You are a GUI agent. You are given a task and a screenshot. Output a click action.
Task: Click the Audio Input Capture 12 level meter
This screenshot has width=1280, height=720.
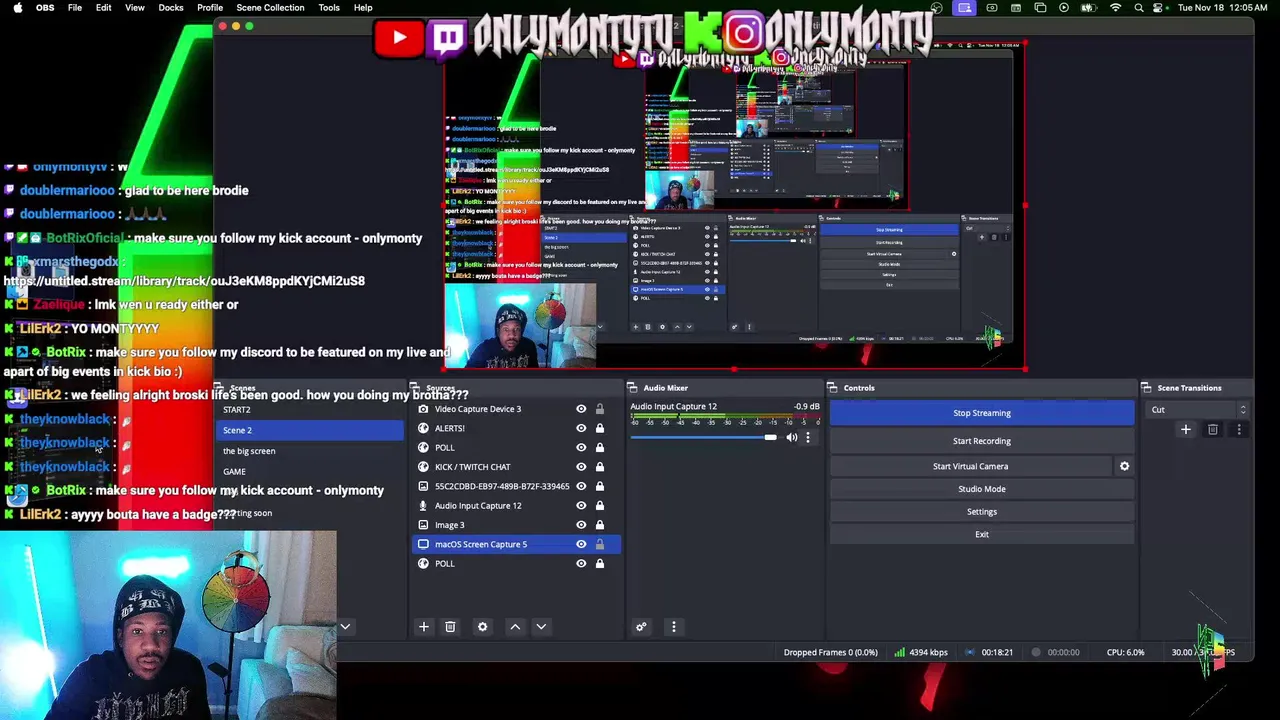725,418
